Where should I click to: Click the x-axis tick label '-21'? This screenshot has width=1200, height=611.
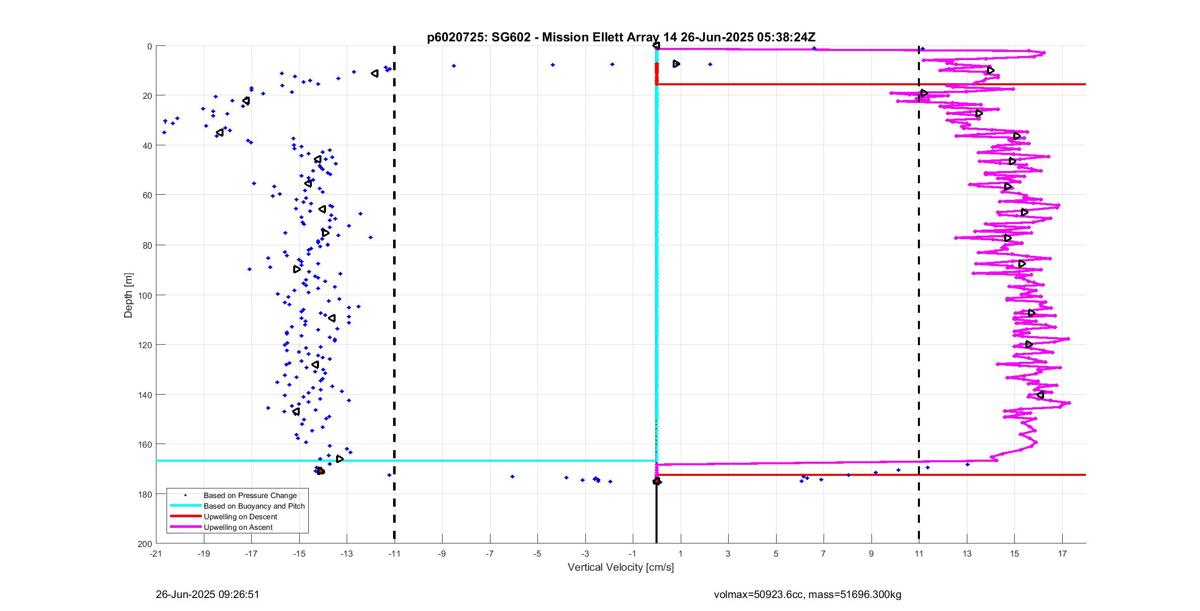pyautogui.click(x=156, y=553)
